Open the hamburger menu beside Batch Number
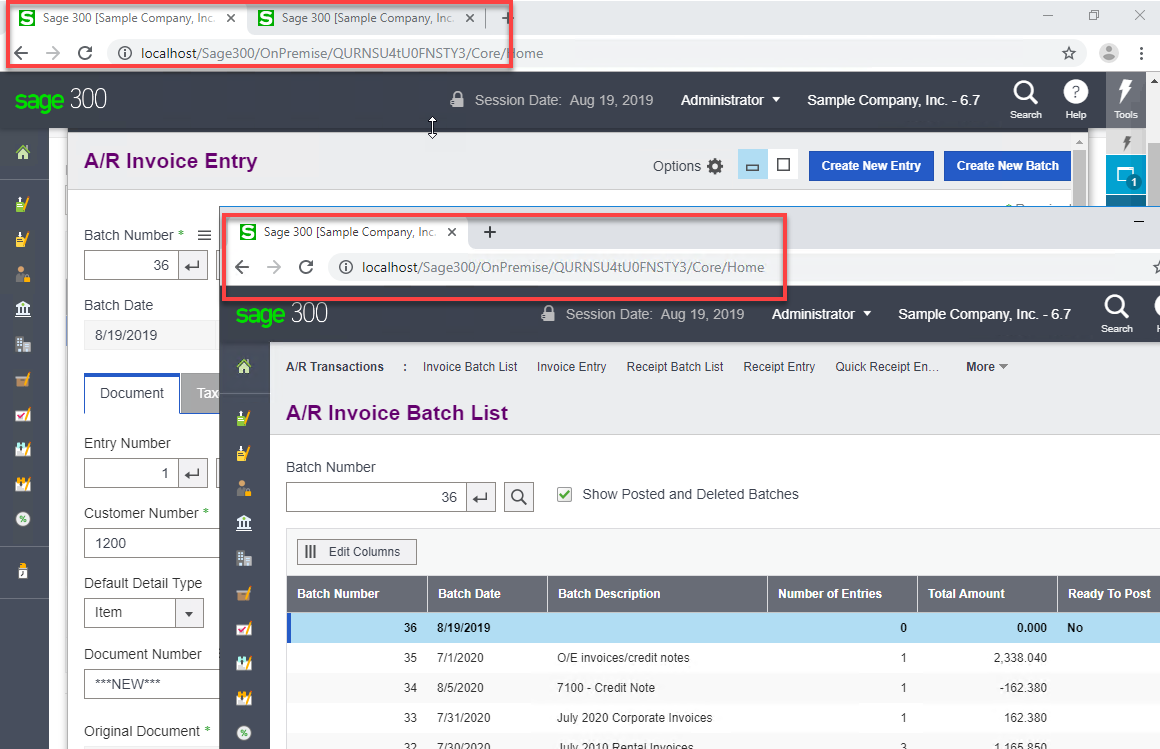This screenshot has width=1160, height=749. [205, 235]
